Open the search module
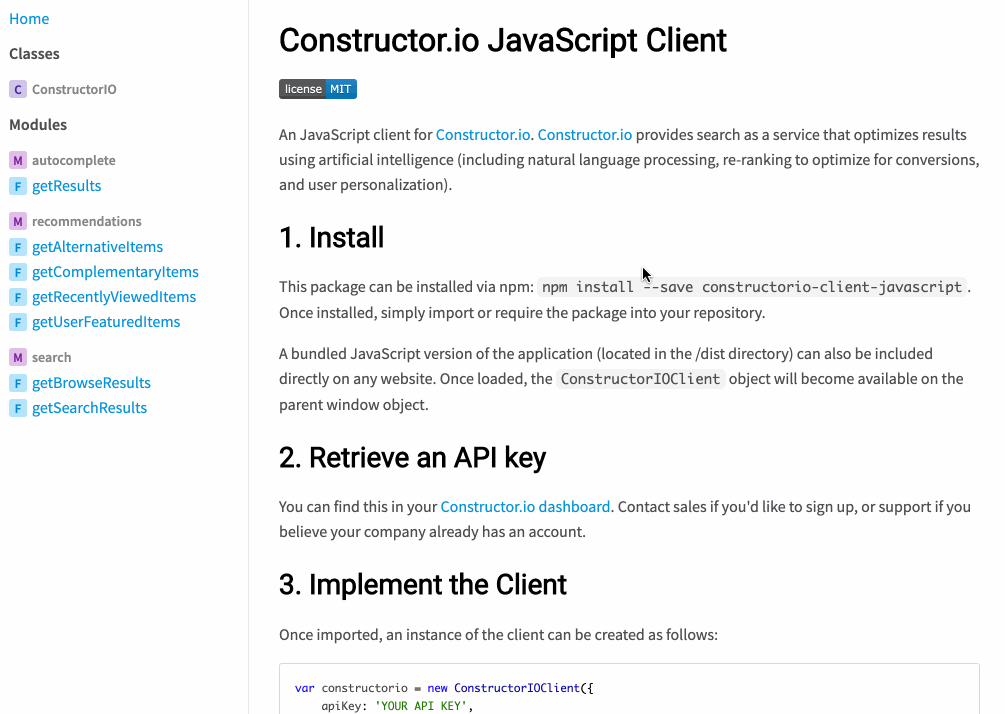Viewport: 1005px width, 714px height. point(51,357)
